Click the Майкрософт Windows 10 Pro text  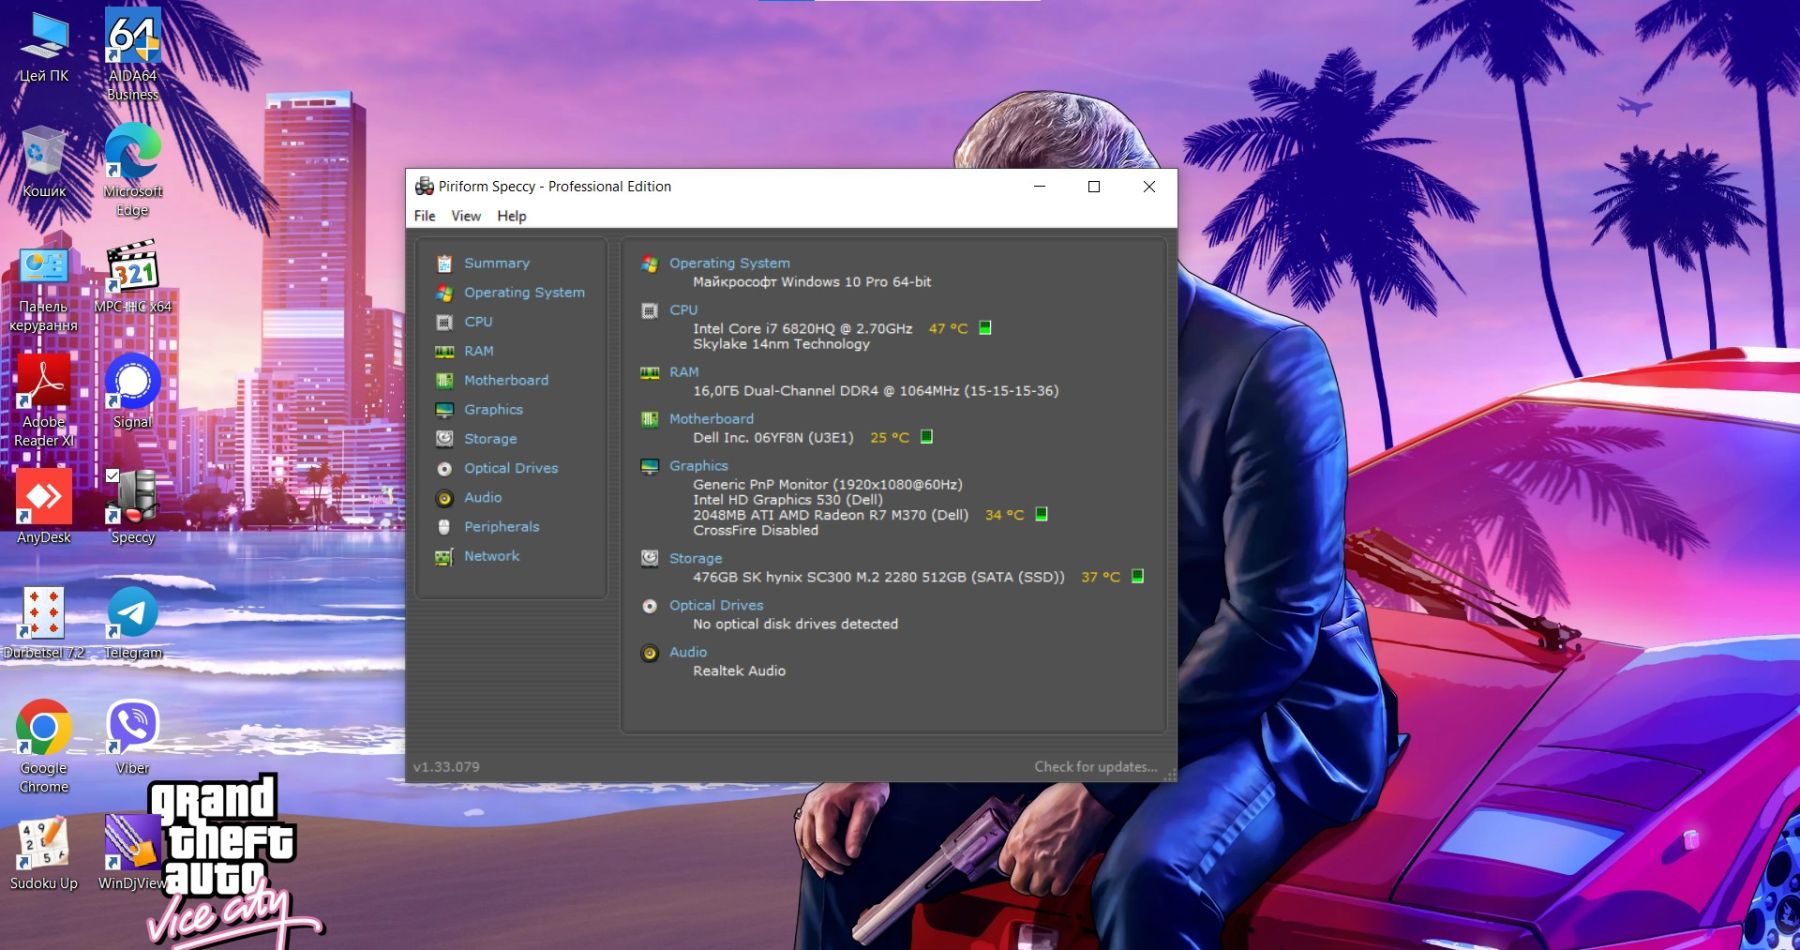[812, 282]
